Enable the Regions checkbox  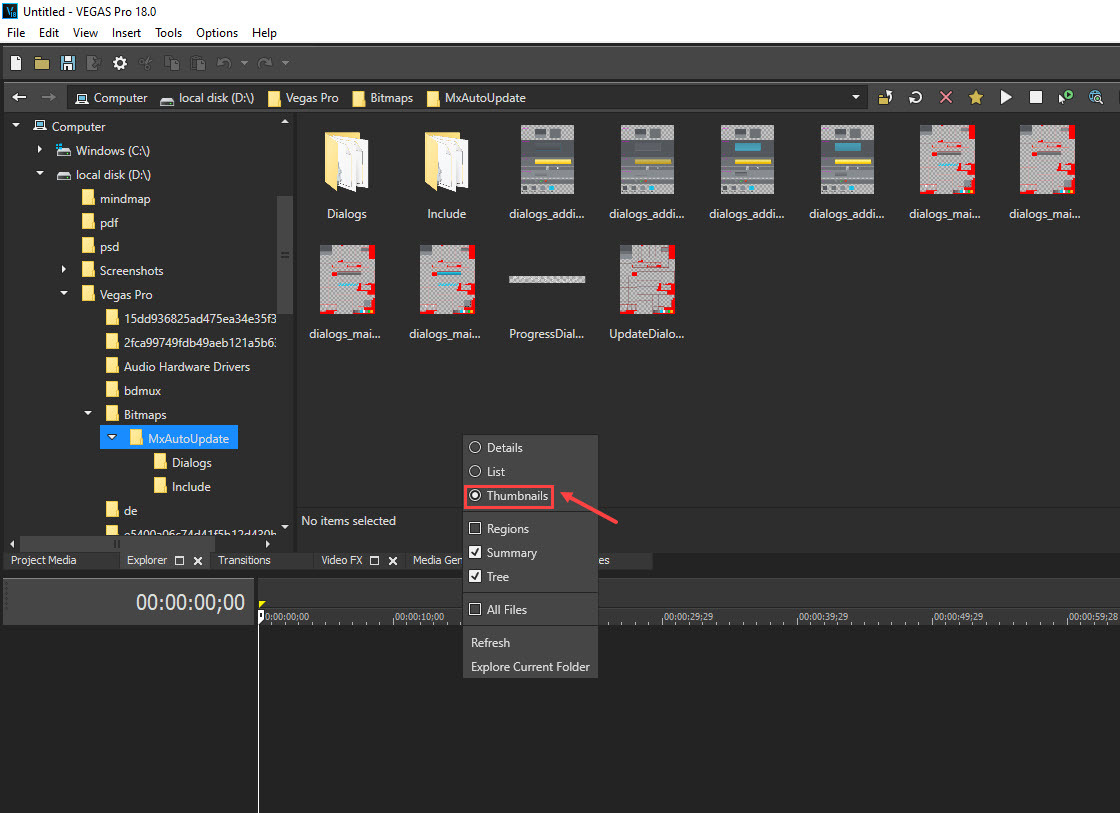(x=475, y=528)
